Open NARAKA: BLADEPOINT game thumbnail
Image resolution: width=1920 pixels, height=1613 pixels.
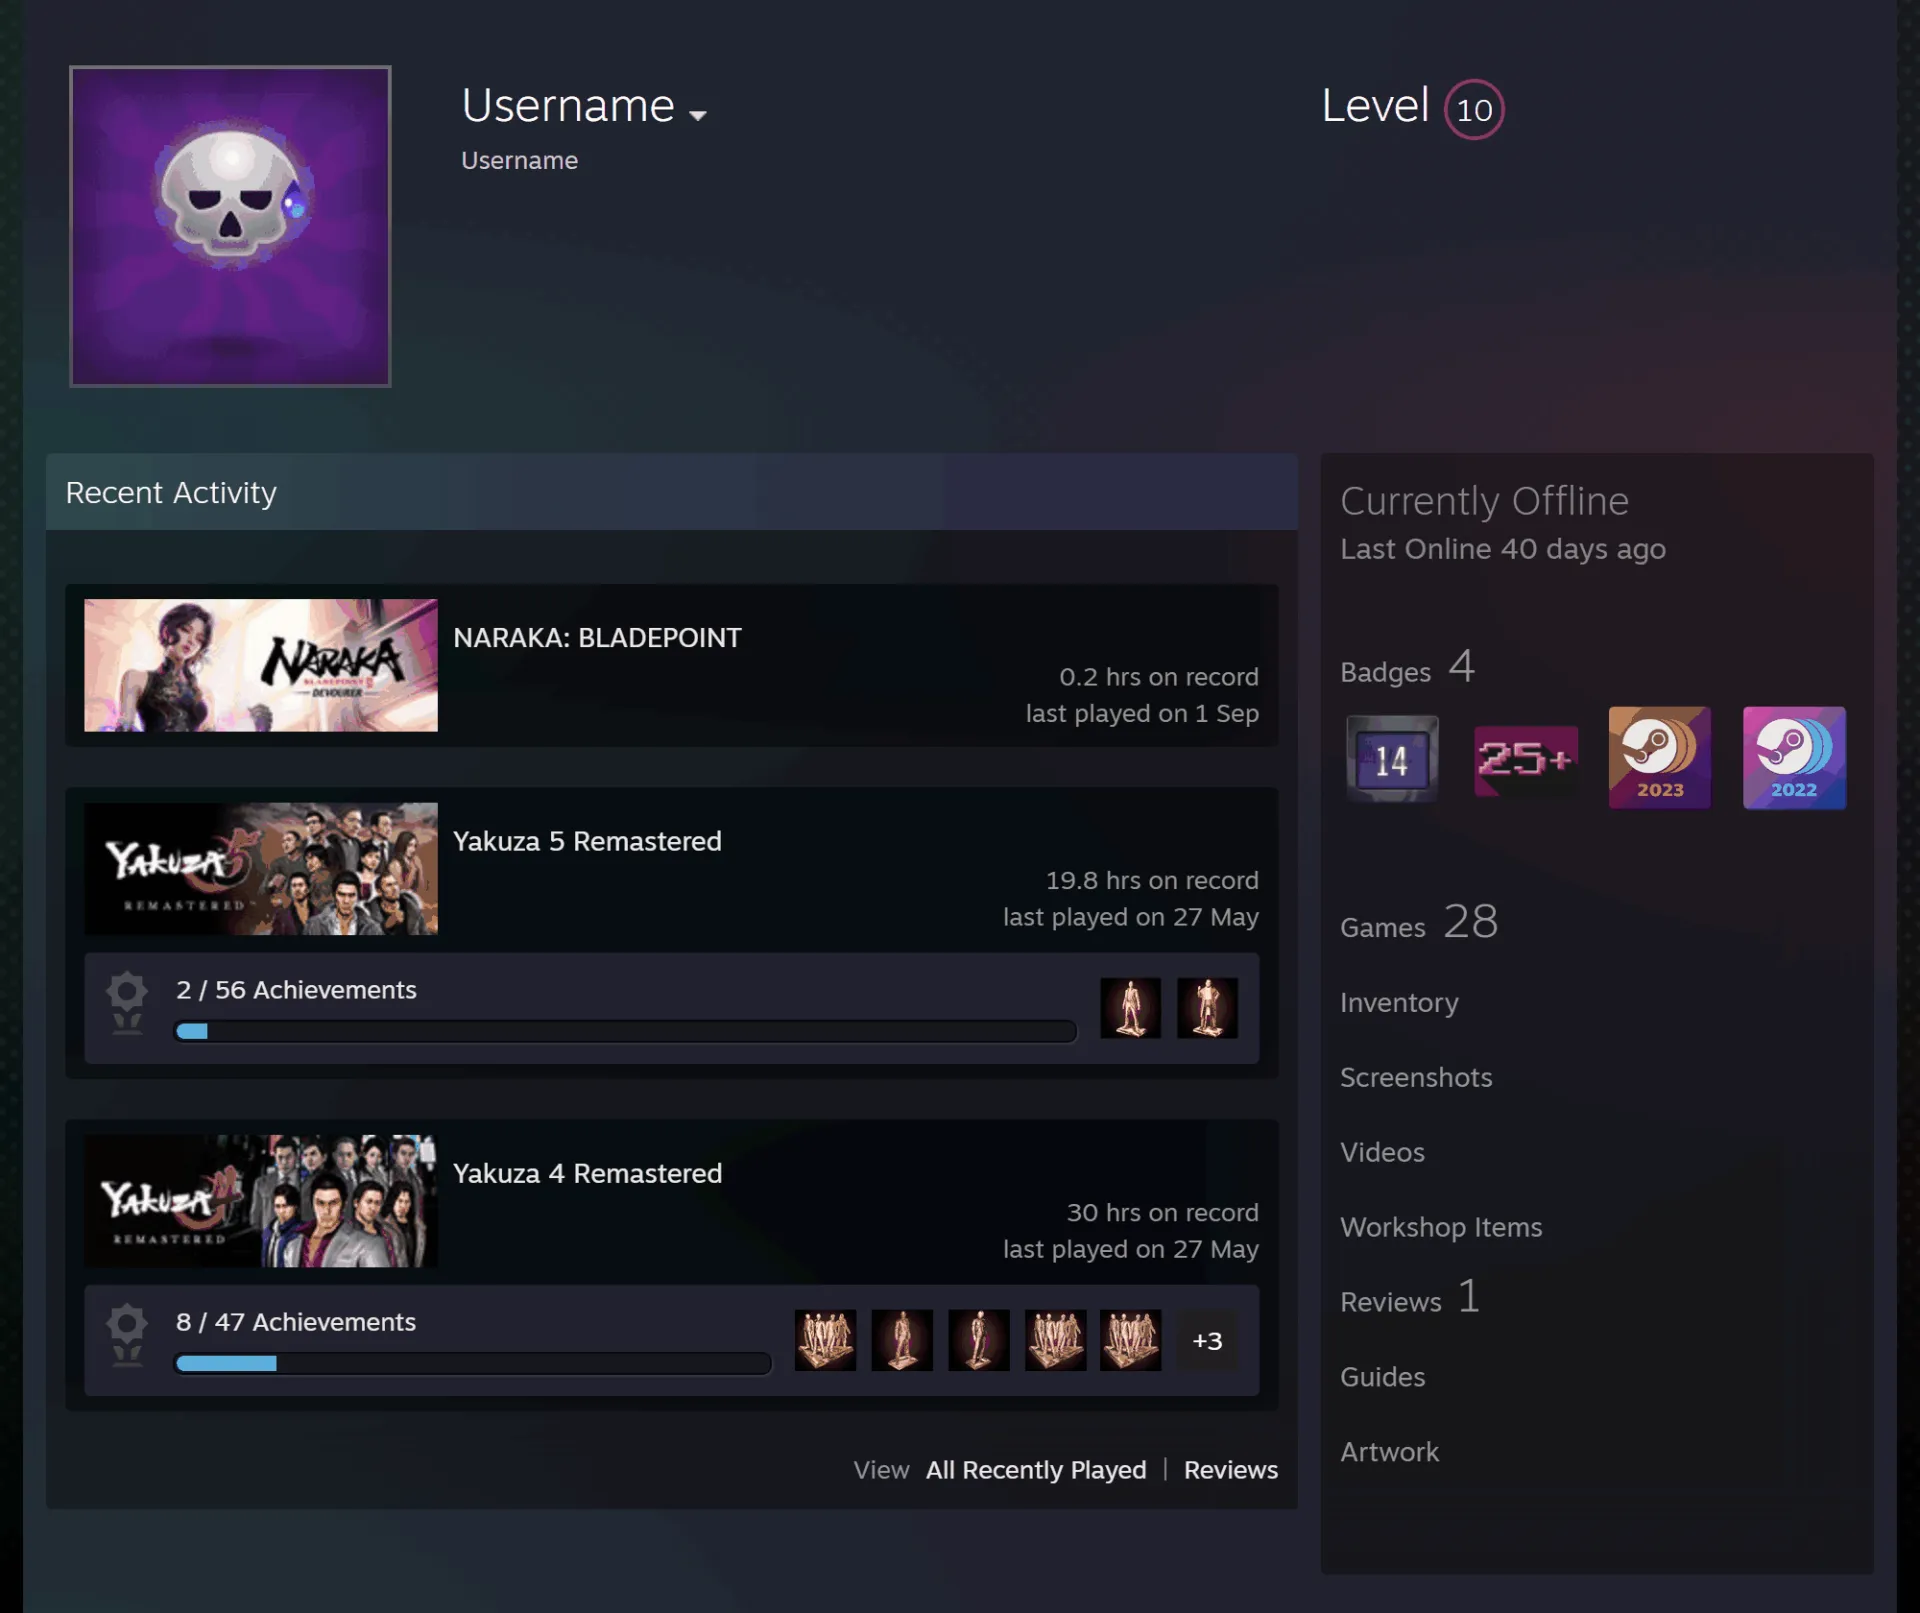pyautogui.click(x=261, y=665)
